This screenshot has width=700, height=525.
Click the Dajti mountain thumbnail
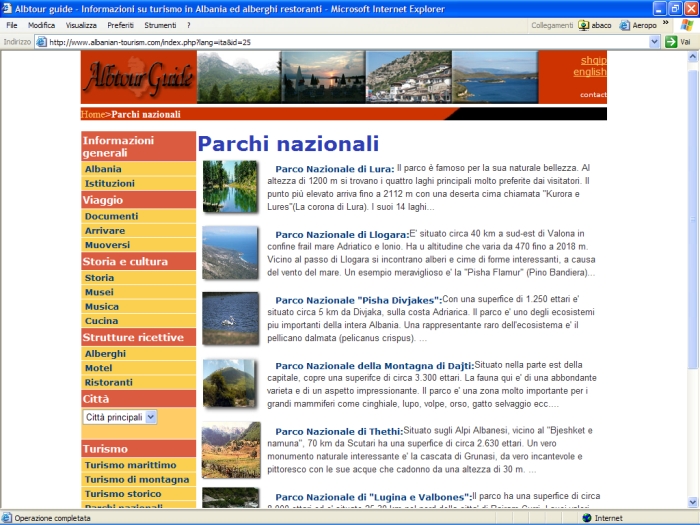pos(229,383)
